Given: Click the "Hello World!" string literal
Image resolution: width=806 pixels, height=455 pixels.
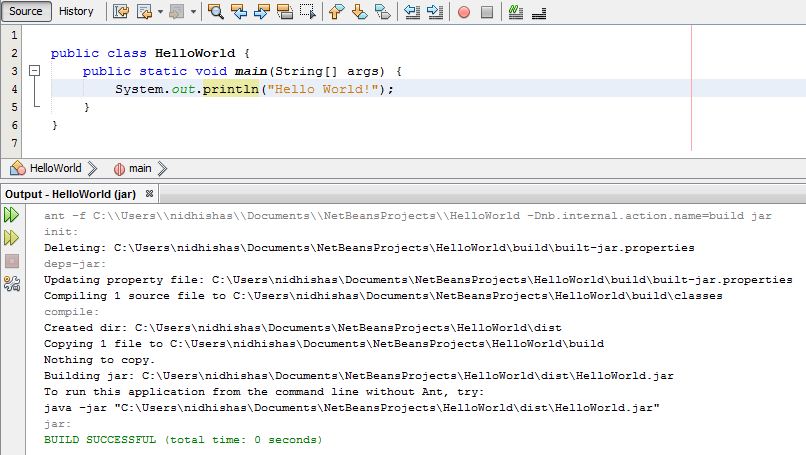Looking at the screenshot, I should point(323,89).
